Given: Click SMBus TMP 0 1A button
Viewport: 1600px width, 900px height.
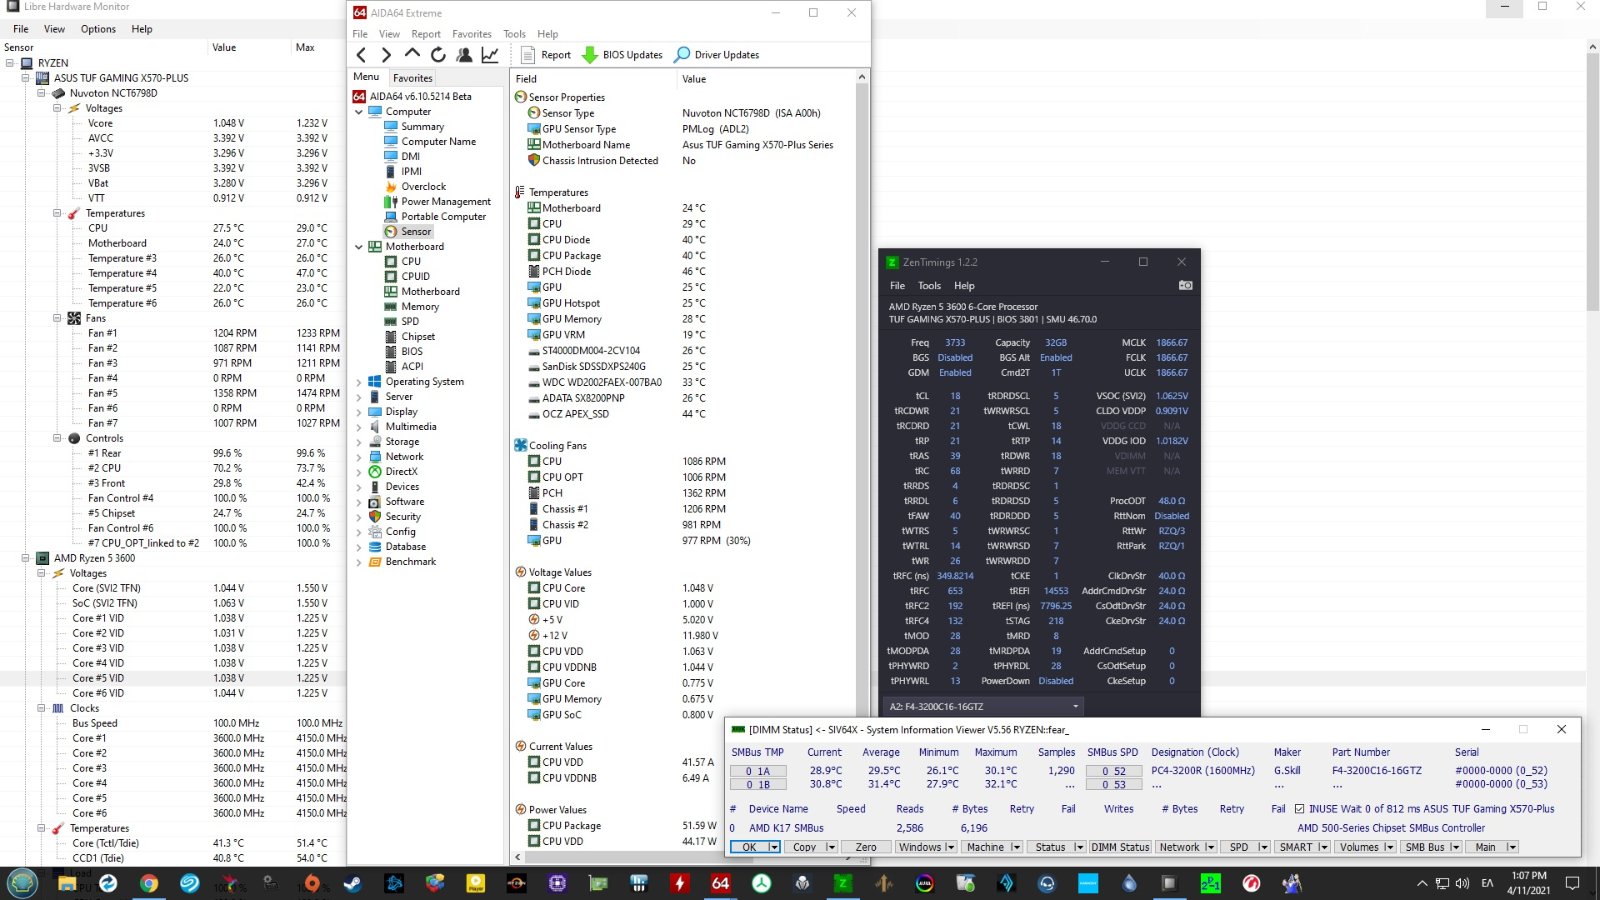Looking at the screenshot, I should pyautogui.click(x=757, y=771).
